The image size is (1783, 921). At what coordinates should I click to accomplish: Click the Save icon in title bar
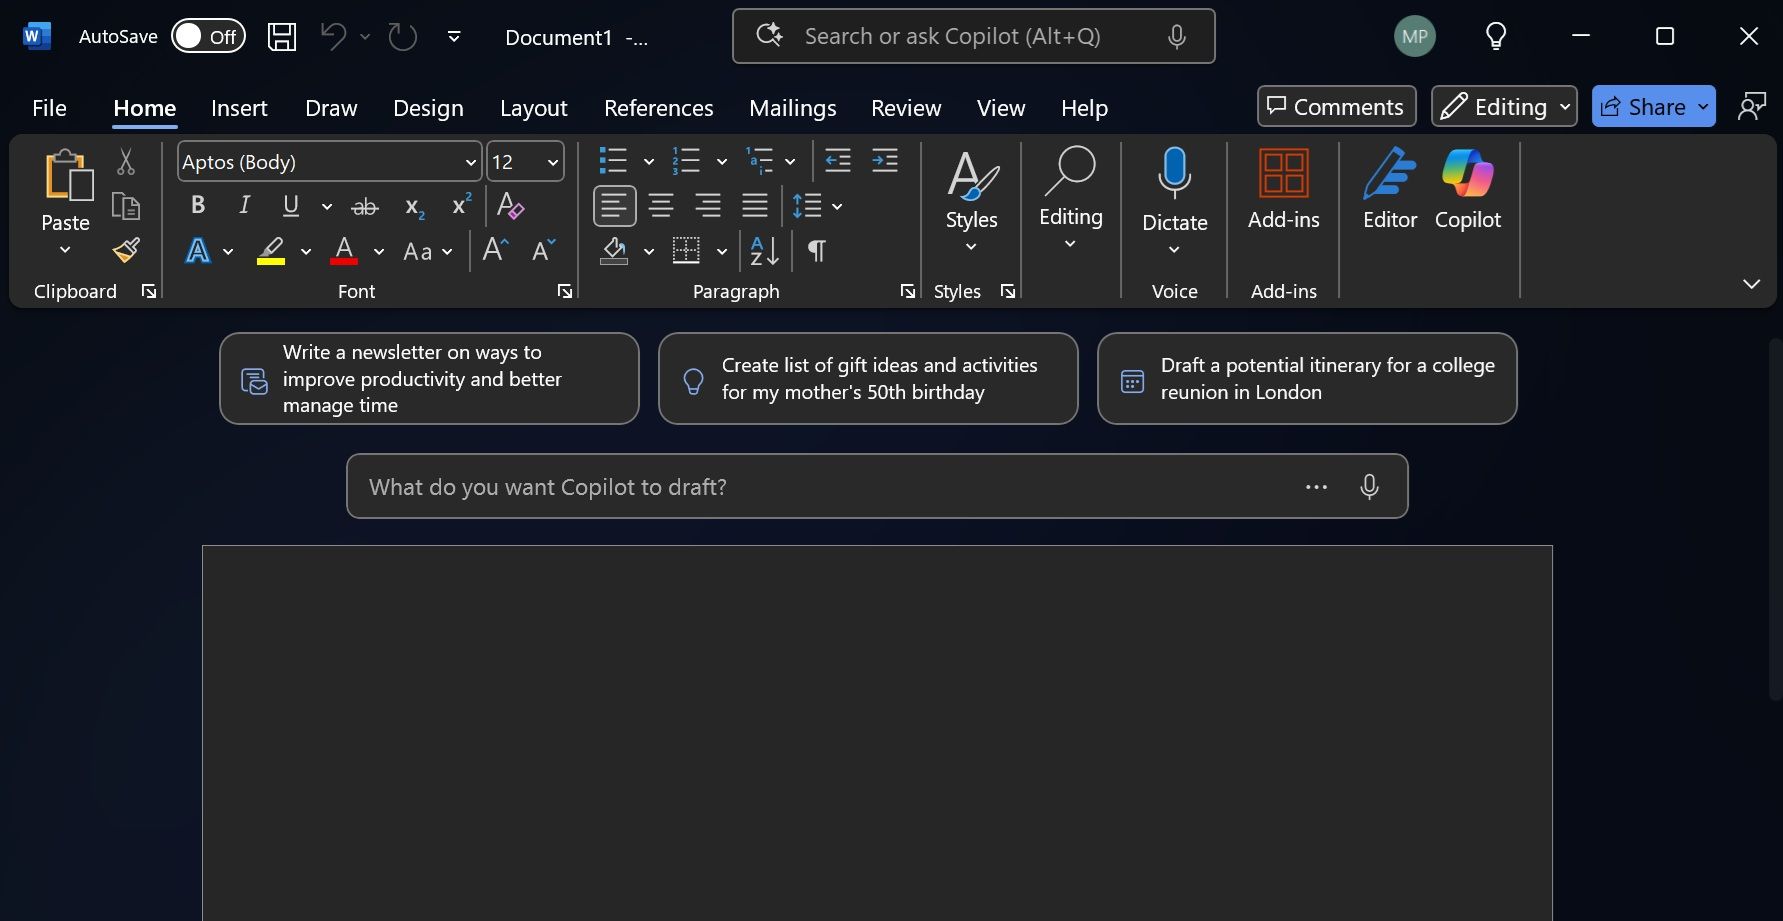coord(282,37)
